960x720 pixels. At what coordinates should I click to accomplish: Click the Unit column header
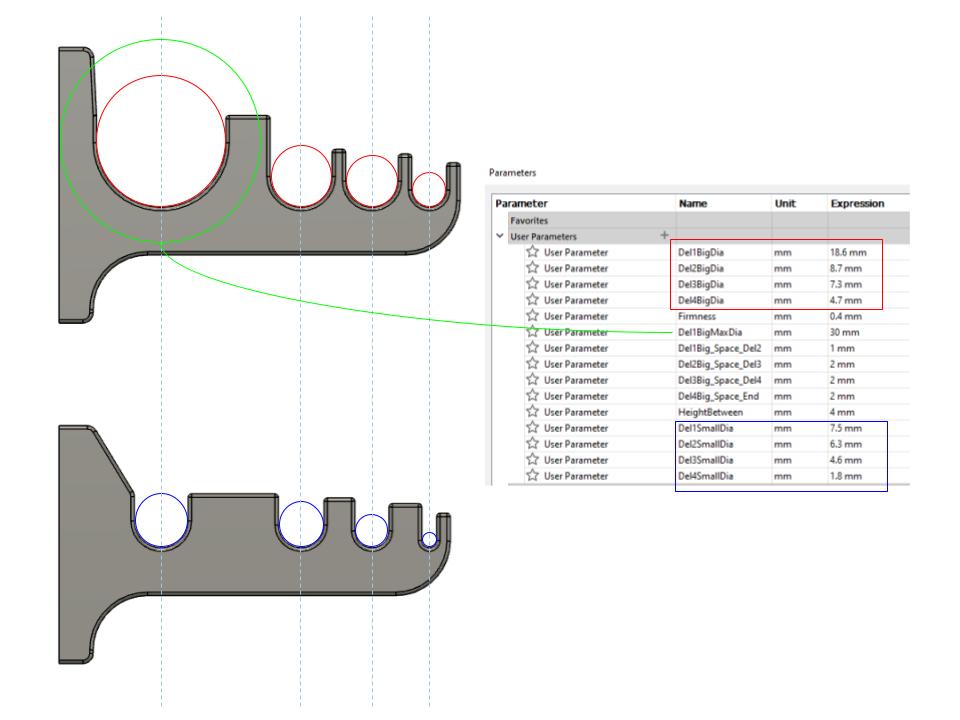pyautogui.click(x=785, y=203)
